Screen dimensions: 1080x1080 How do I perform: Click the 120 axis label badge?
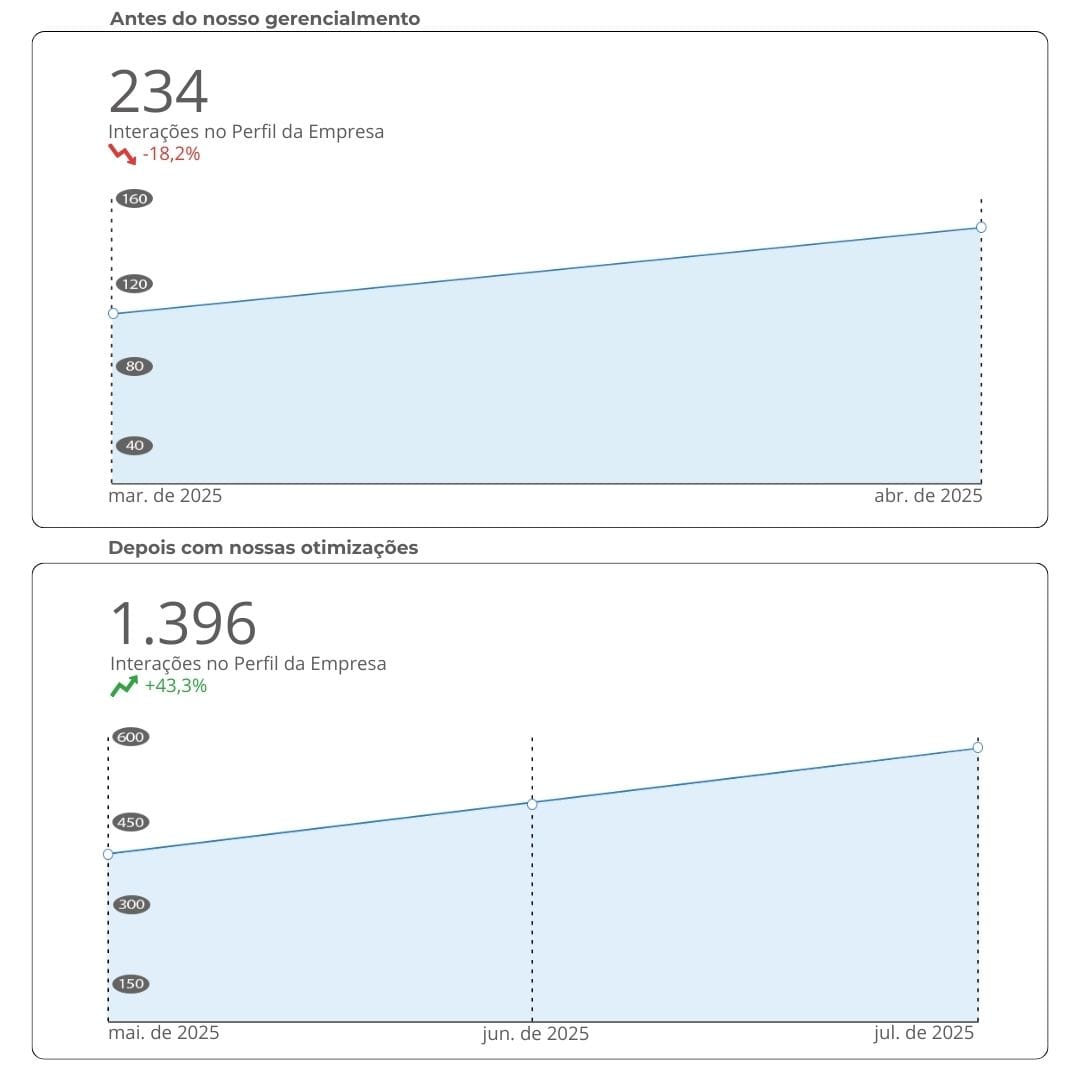(x=134, y=284)
